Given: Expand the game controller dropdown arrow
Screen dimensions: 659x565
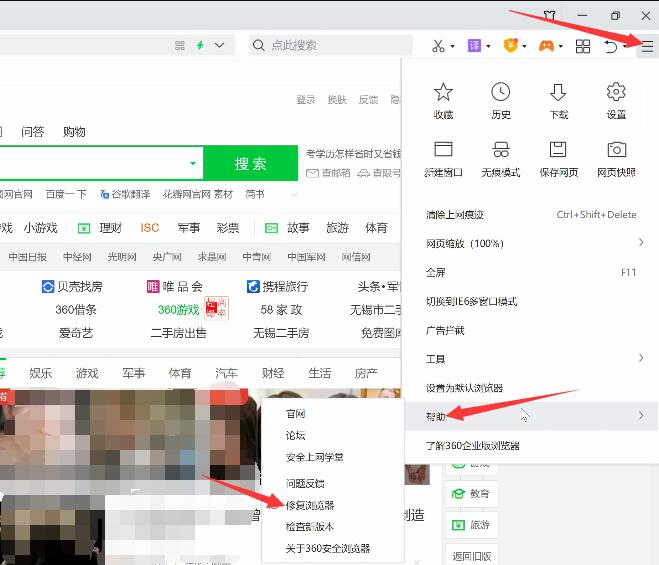Looking at the screenshot, I should (561, 46).
